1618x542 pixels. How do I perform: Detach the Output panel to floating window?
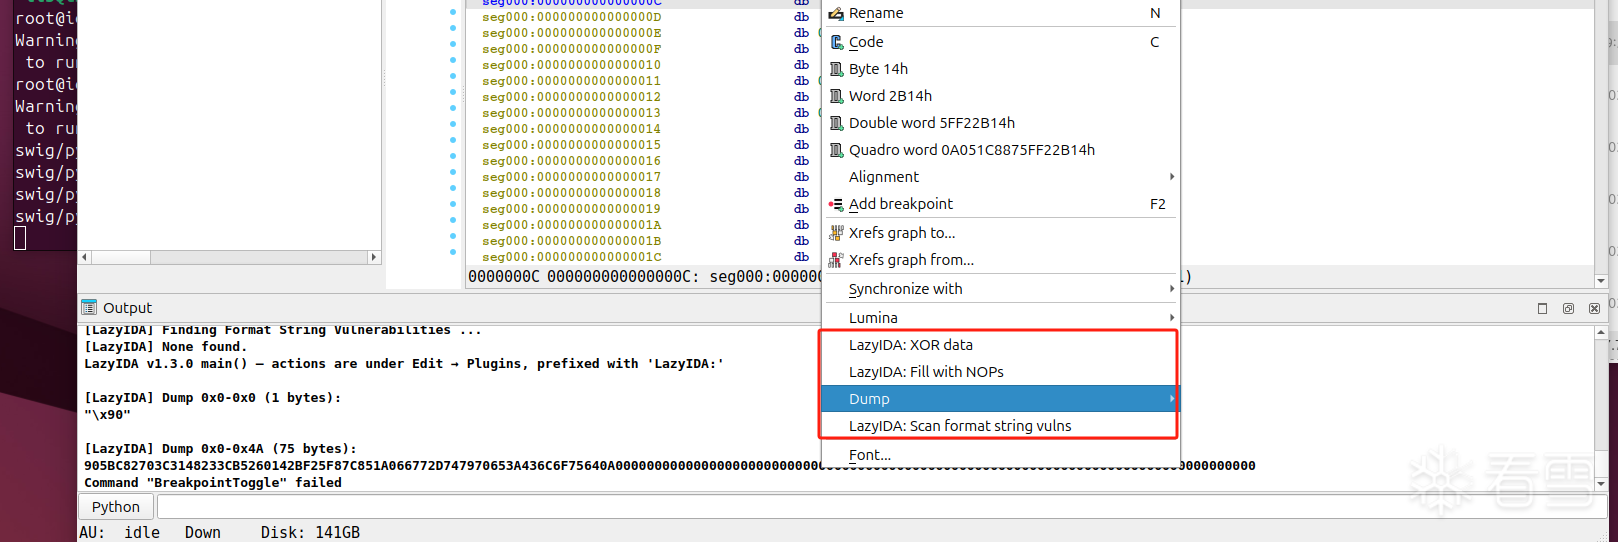pyautogui.click(x=1568, y=308)
